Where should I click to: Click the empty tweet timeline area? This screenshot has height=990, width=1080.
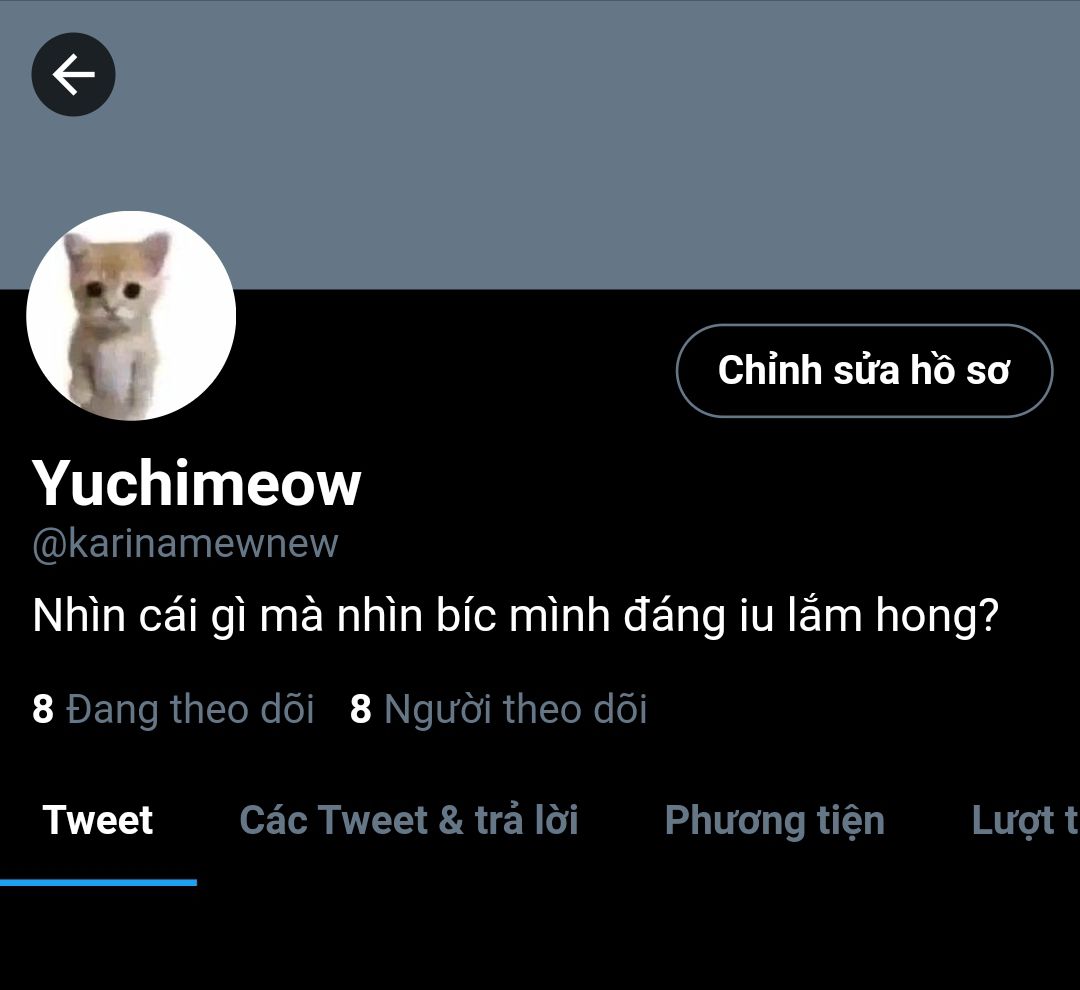(540, 938)
